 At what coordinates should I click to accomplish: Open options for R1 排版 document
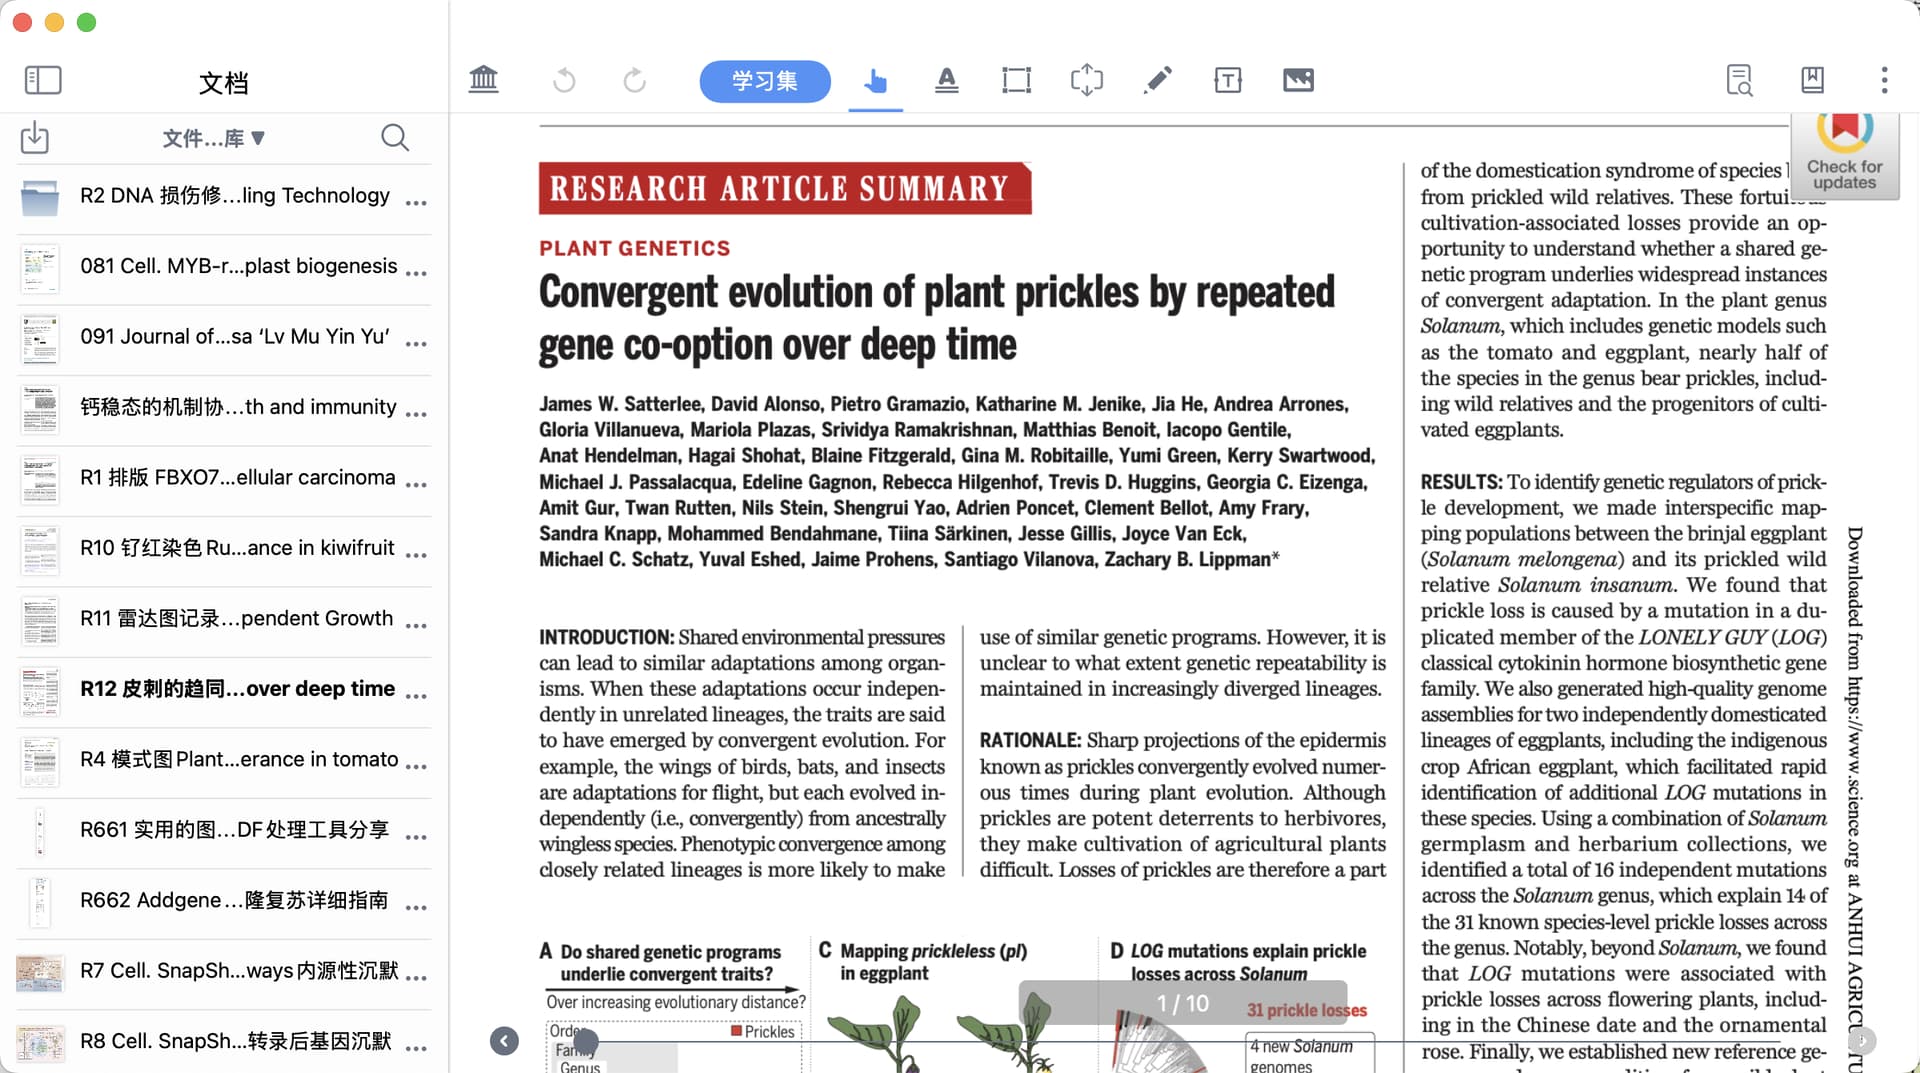click(416, 484)
